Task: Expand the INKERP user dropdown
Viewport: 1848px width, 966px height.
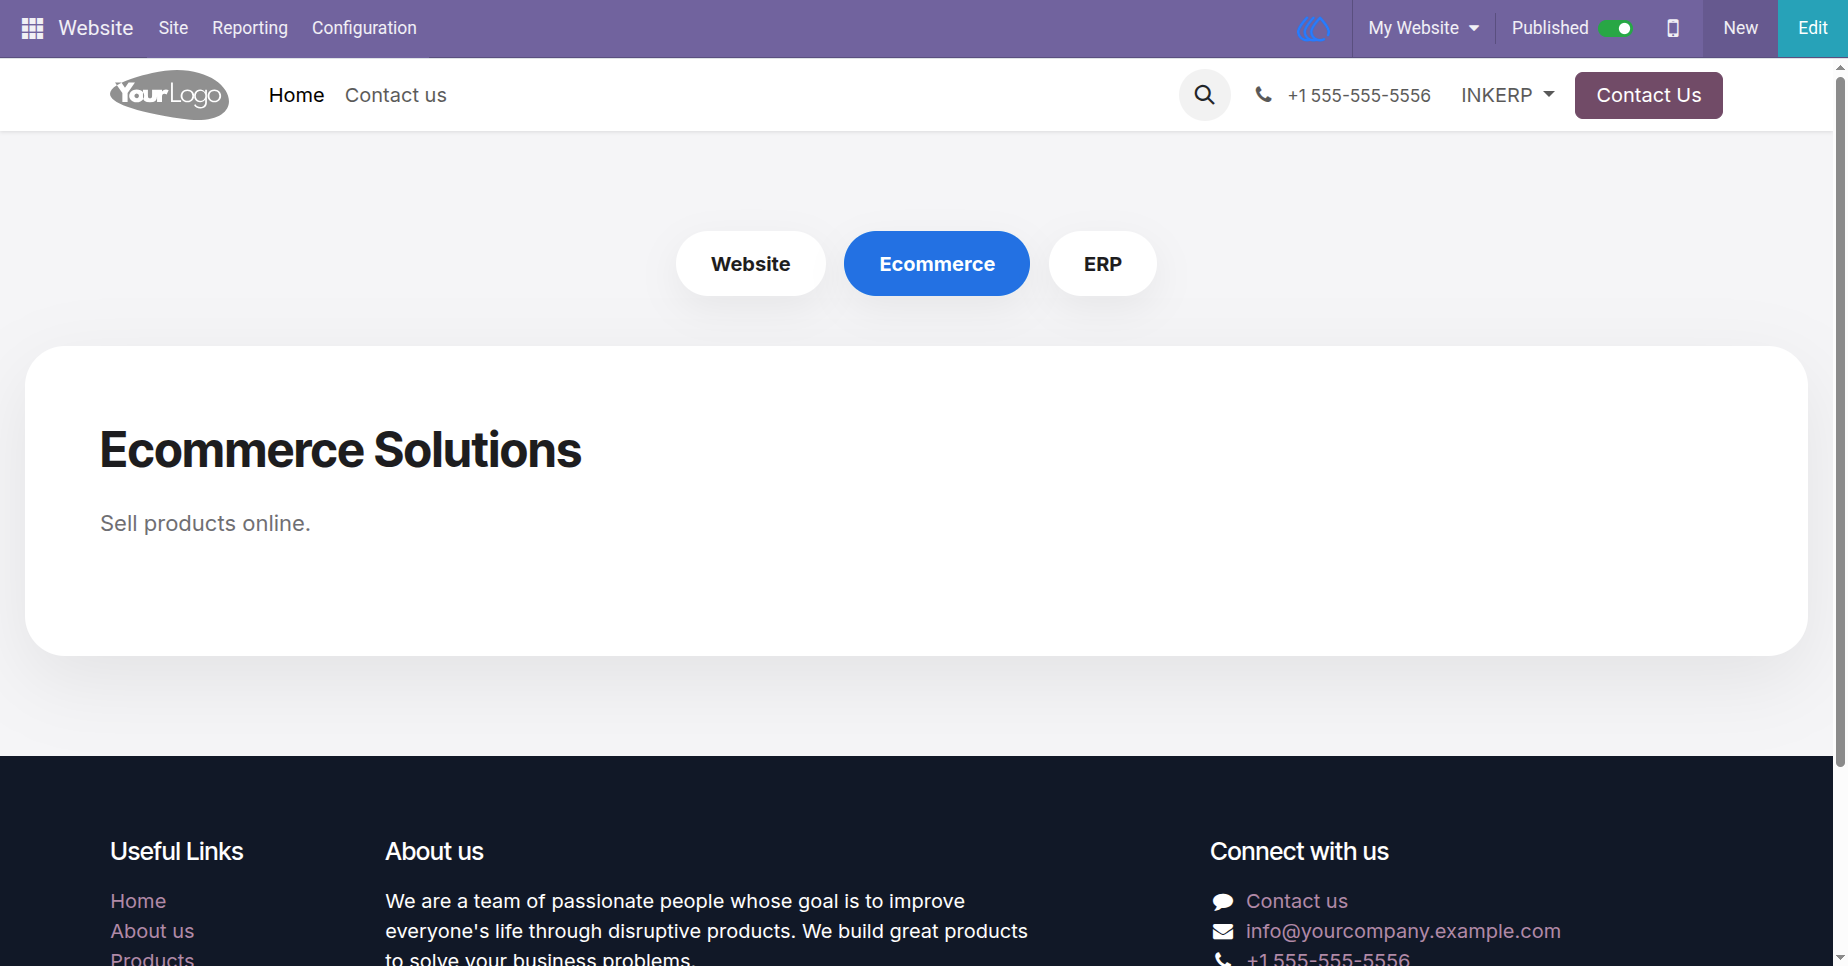Action: tap(1507, 95)
